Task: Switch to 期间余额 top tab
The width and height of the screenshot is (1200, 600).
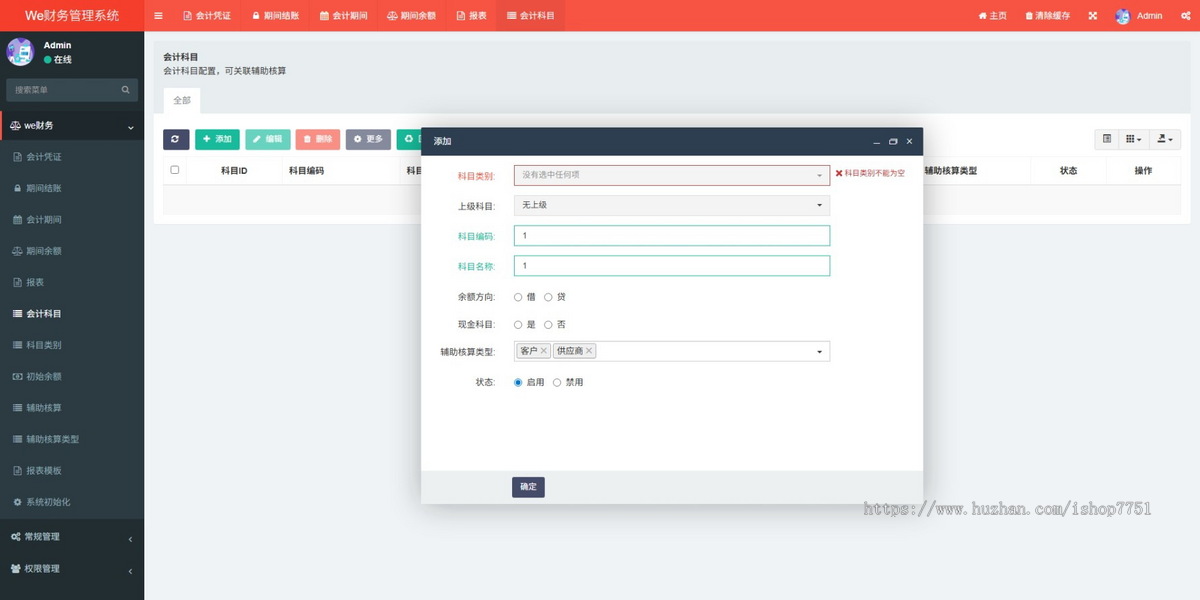Action: pyautogui.click(x=411, y=16)
